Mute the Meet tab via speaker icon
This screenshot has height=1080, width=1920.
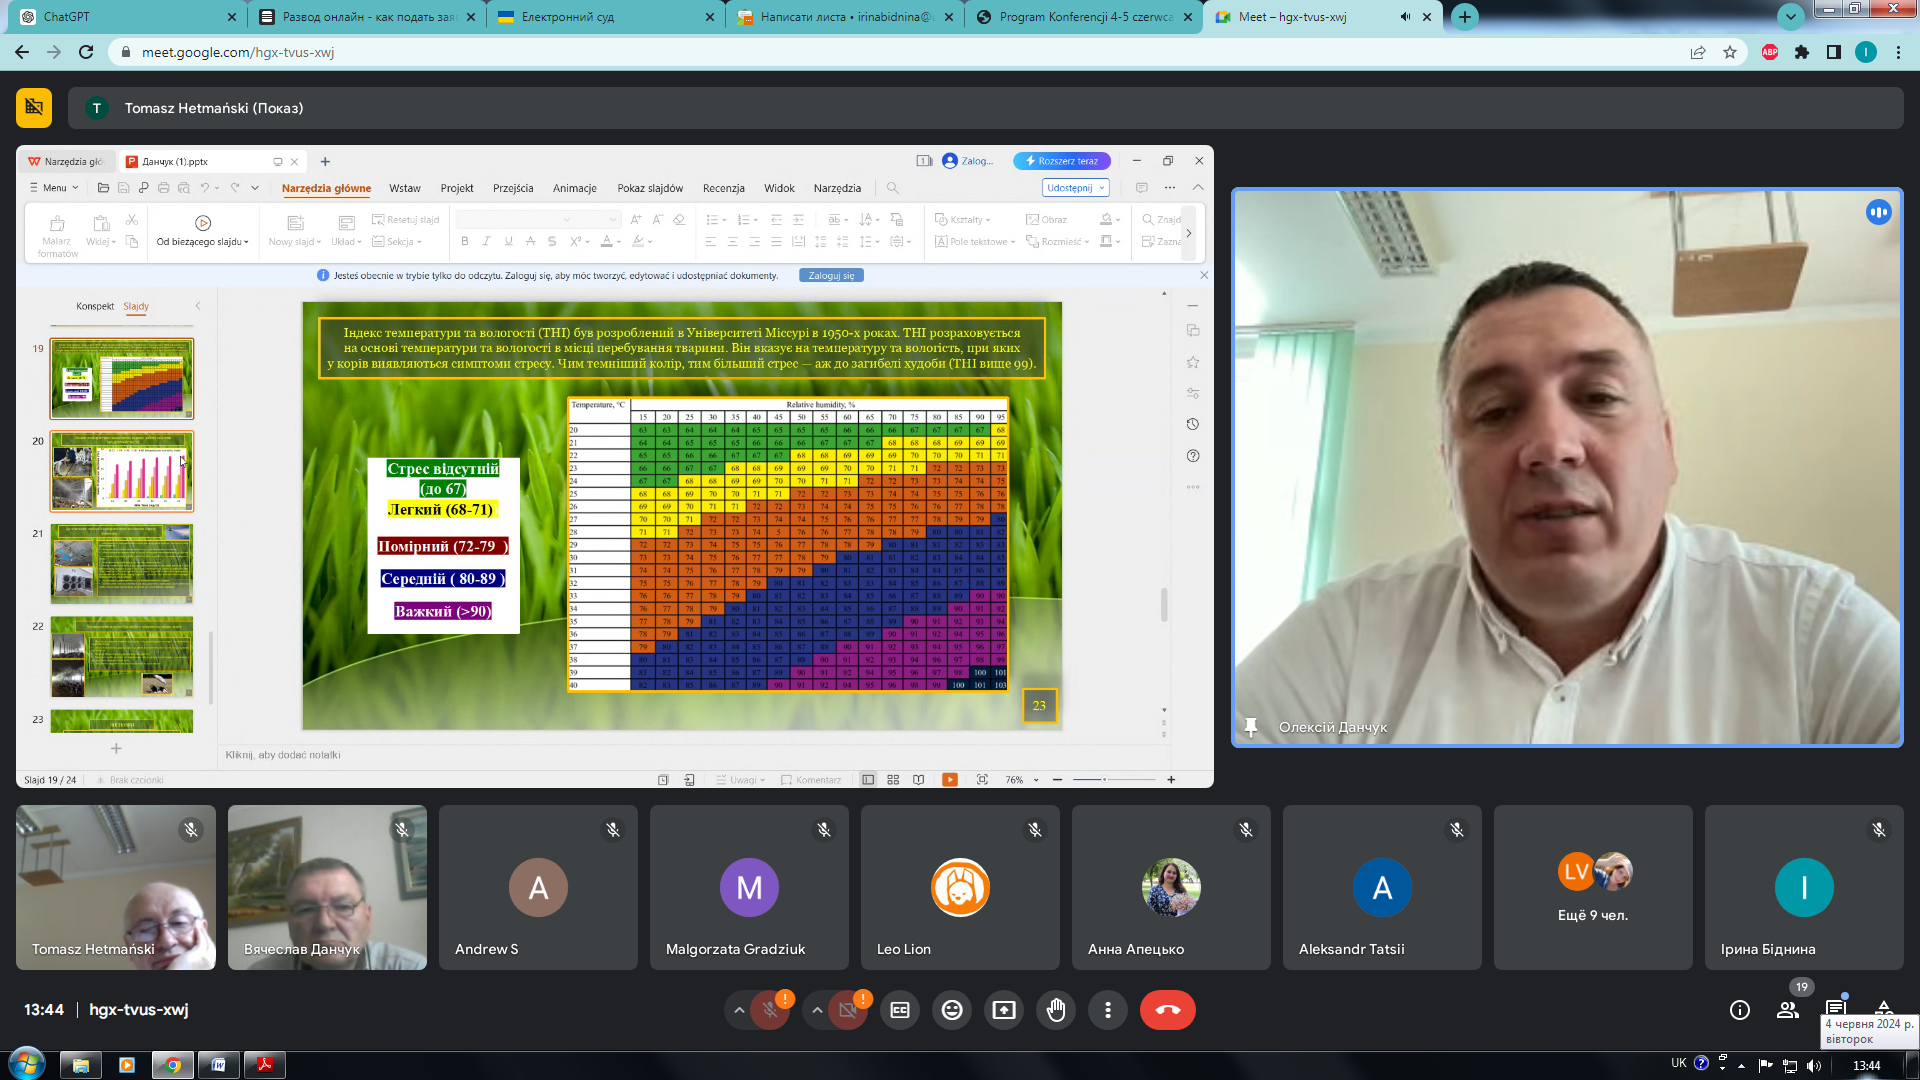(1405, 17)
